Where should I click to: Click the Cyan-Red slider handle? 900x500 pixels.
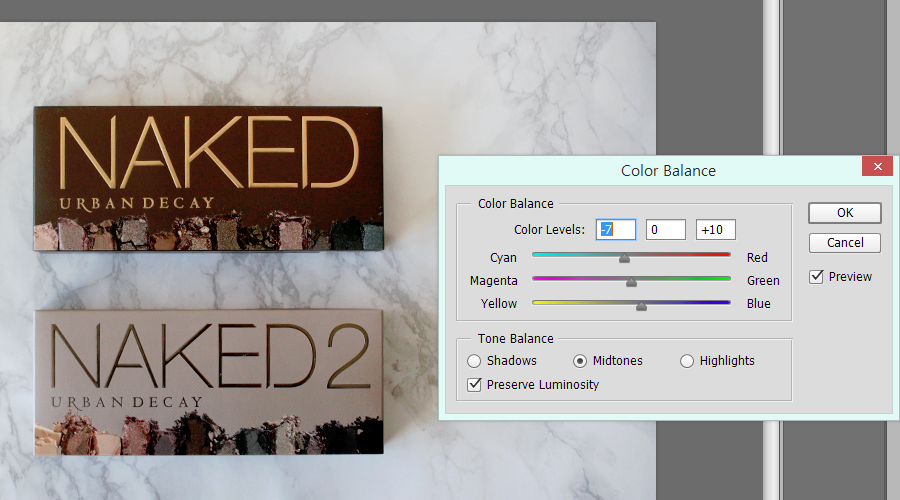[x=624, y=258]
